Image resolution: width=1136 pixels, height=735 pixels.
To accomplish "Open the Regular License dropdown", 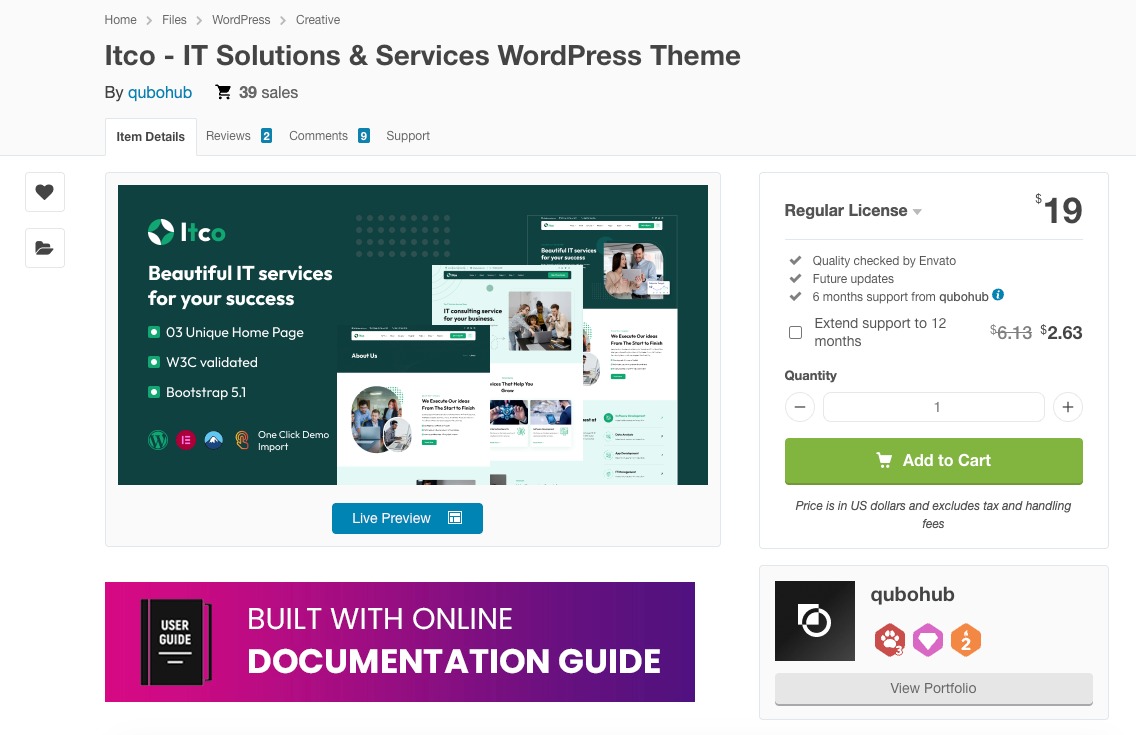I will click(x=853, y=211).
